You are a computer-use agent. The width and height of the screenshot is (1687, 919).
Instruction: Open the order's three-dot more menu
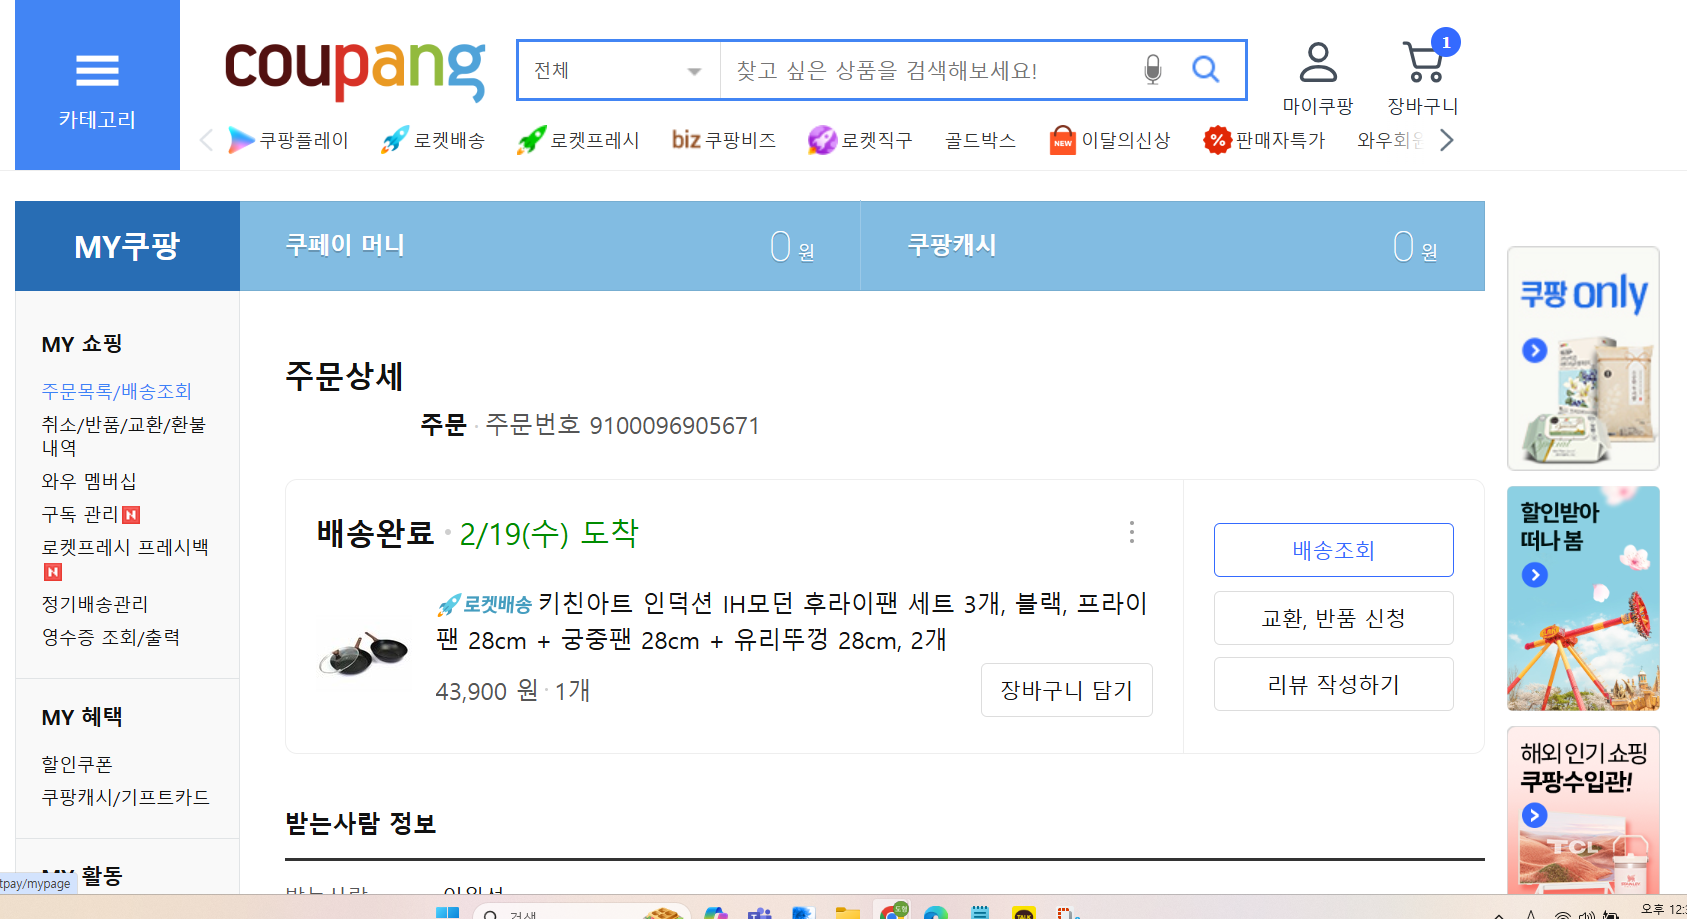(x=1131, y=532)
